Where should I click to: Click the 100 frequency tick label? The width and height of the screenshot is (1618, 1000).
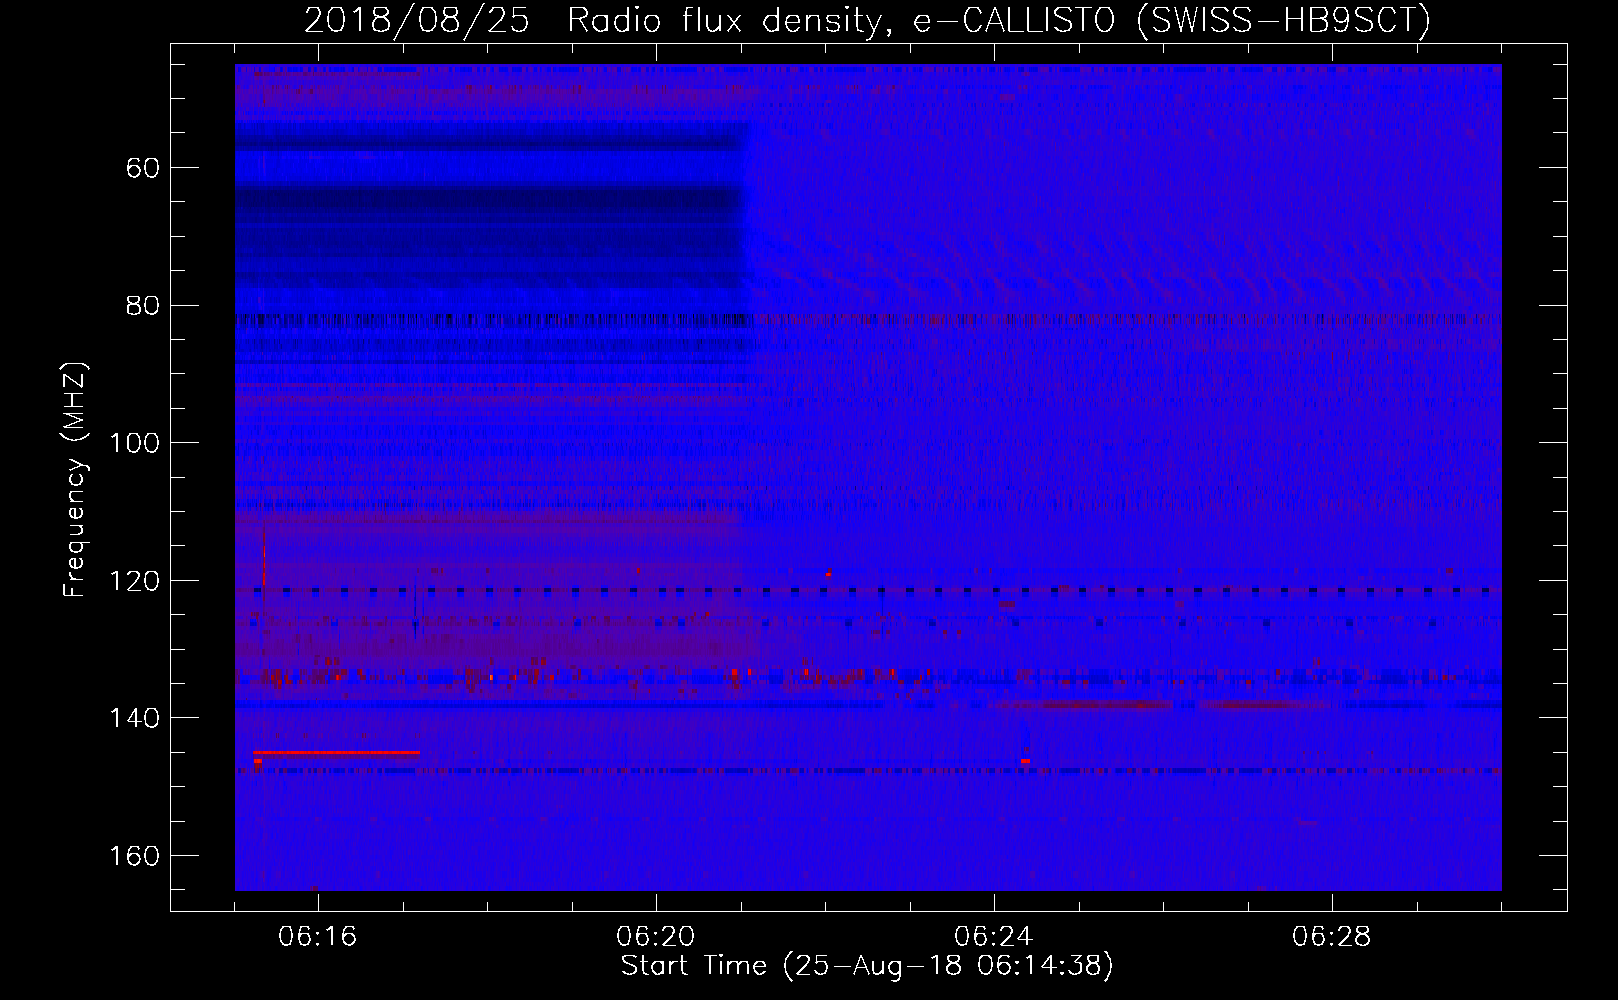[x=134, y=443]
